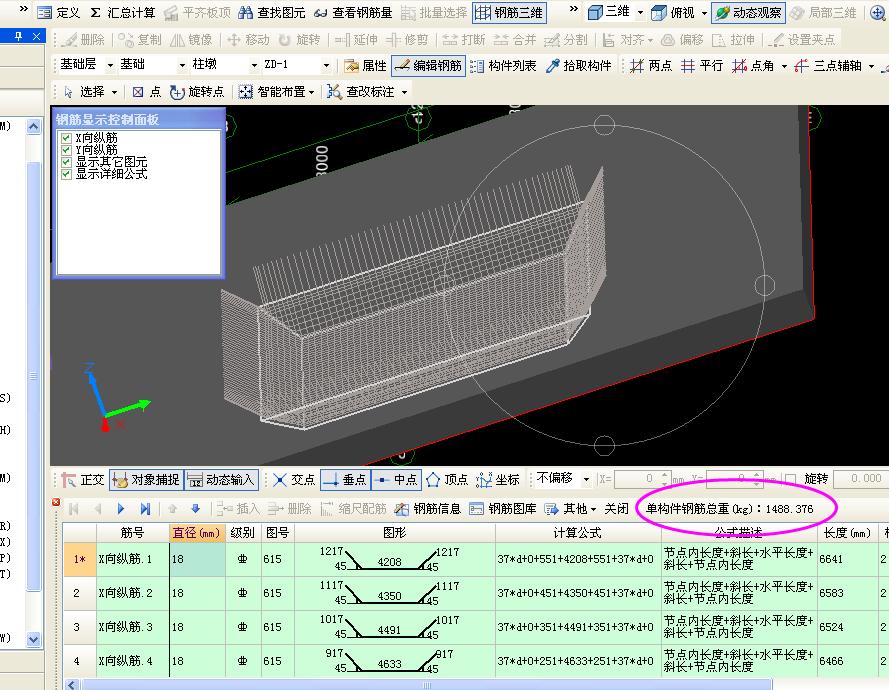Open the 定义 definition tool
The image size is (889, 690).
[x=59, y=12]
